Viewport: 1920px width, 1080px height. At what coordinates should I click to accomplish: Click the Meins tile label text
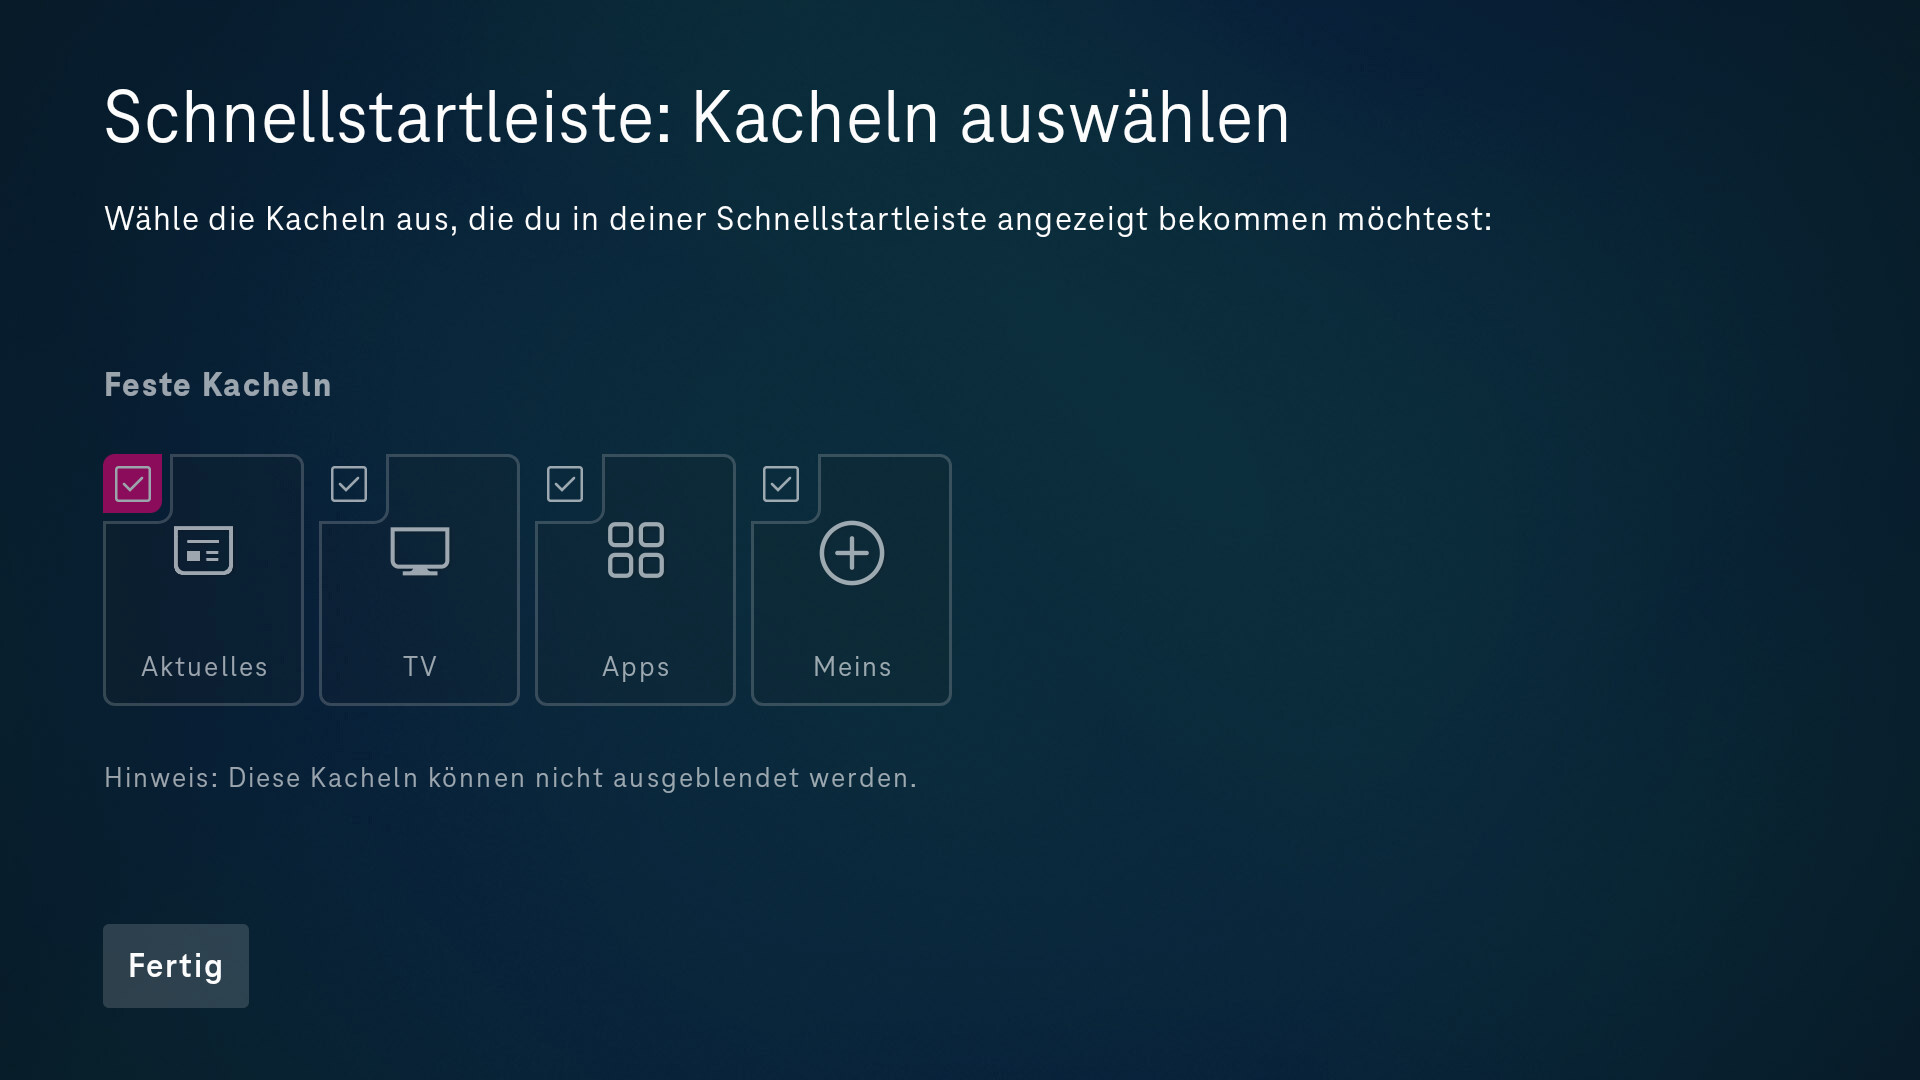point(851,666)
